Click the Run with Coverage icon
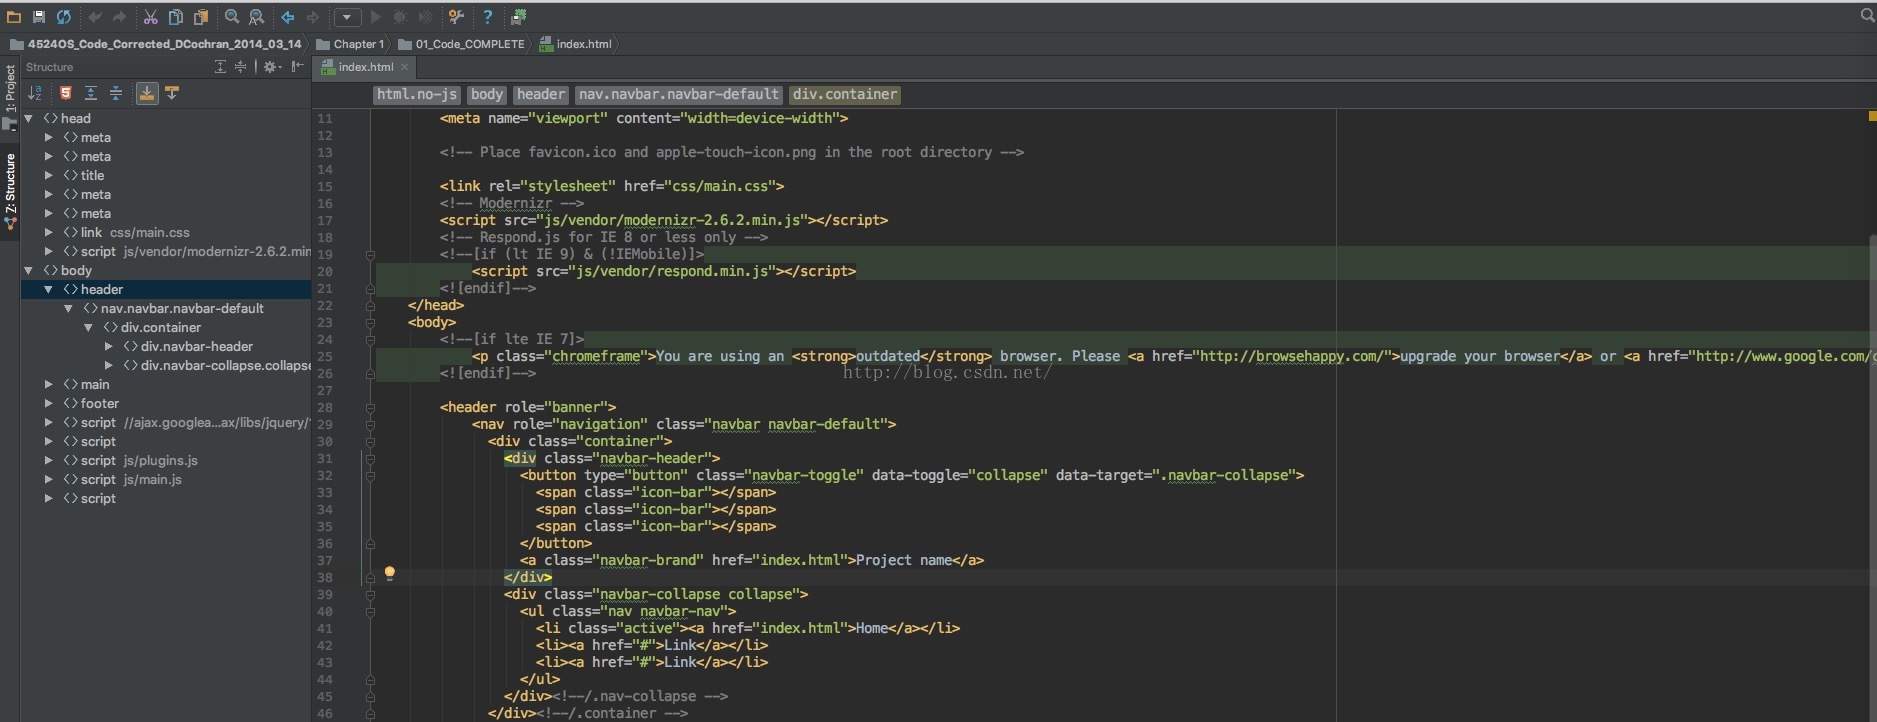Viewport: 1877px width, 722px height. pyautogui.click(x=425, y=17)
